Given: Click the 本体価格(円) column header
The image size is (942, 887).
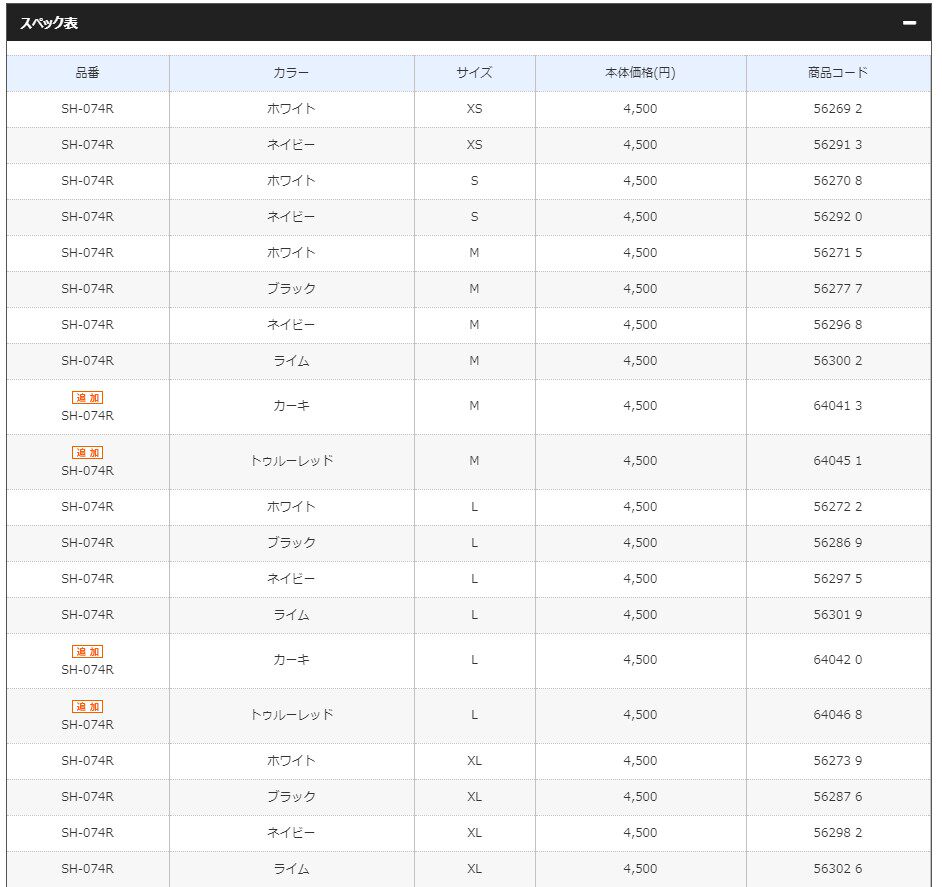Looking at the screenshot, I should coord(640,73).
